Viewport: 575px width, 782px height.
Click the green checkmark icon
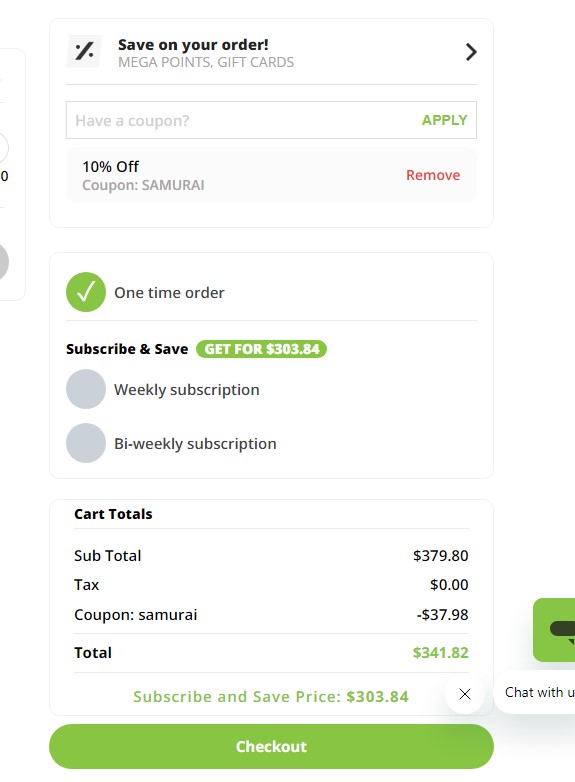pyautogui.click(x=86, y=292)
